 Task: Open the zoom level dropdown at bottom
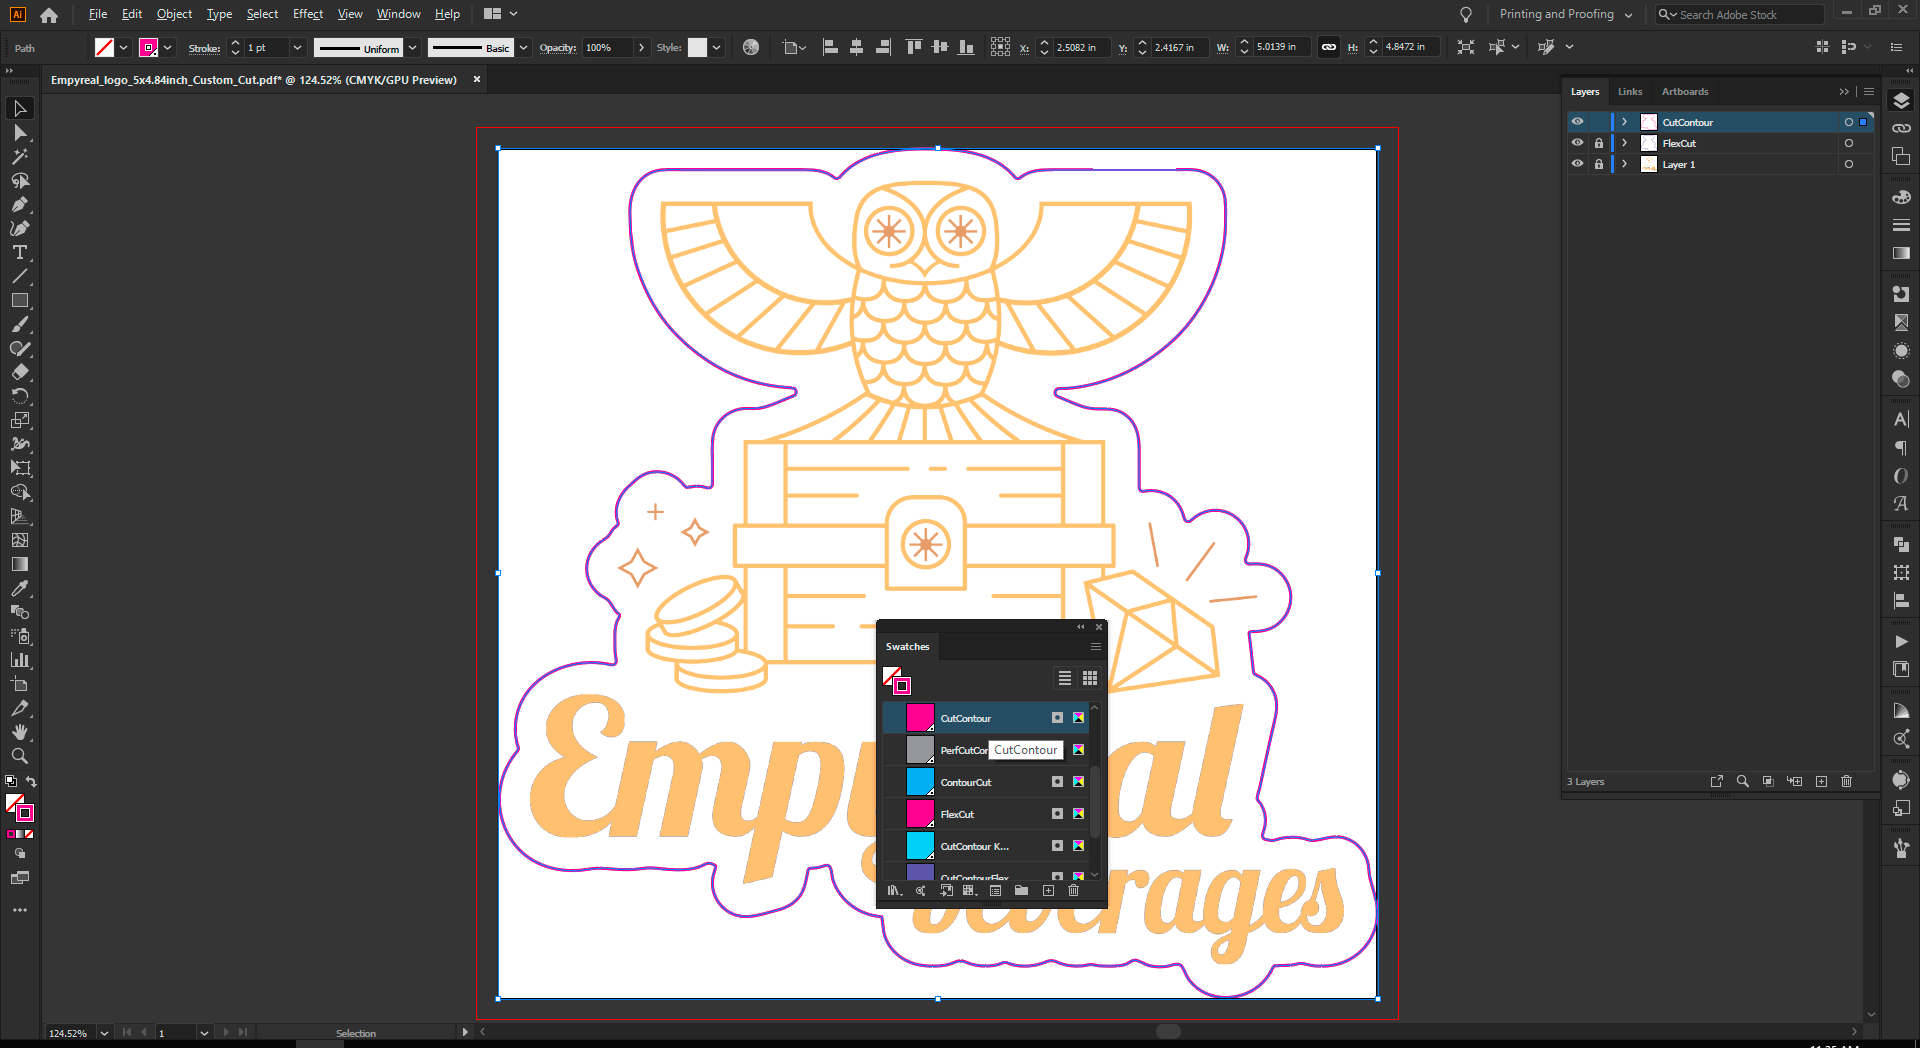pos(103,1033)
